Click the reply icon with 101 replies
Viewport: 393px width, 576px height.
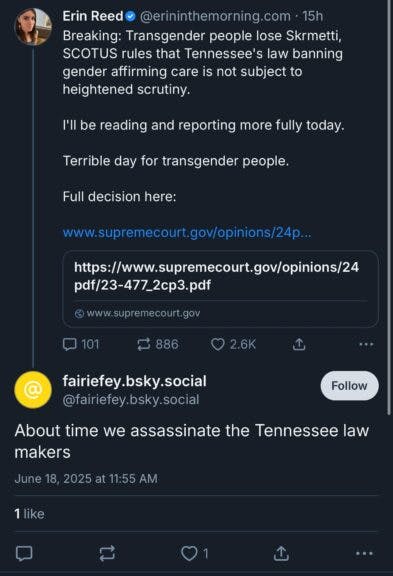[x=69, y=345]
